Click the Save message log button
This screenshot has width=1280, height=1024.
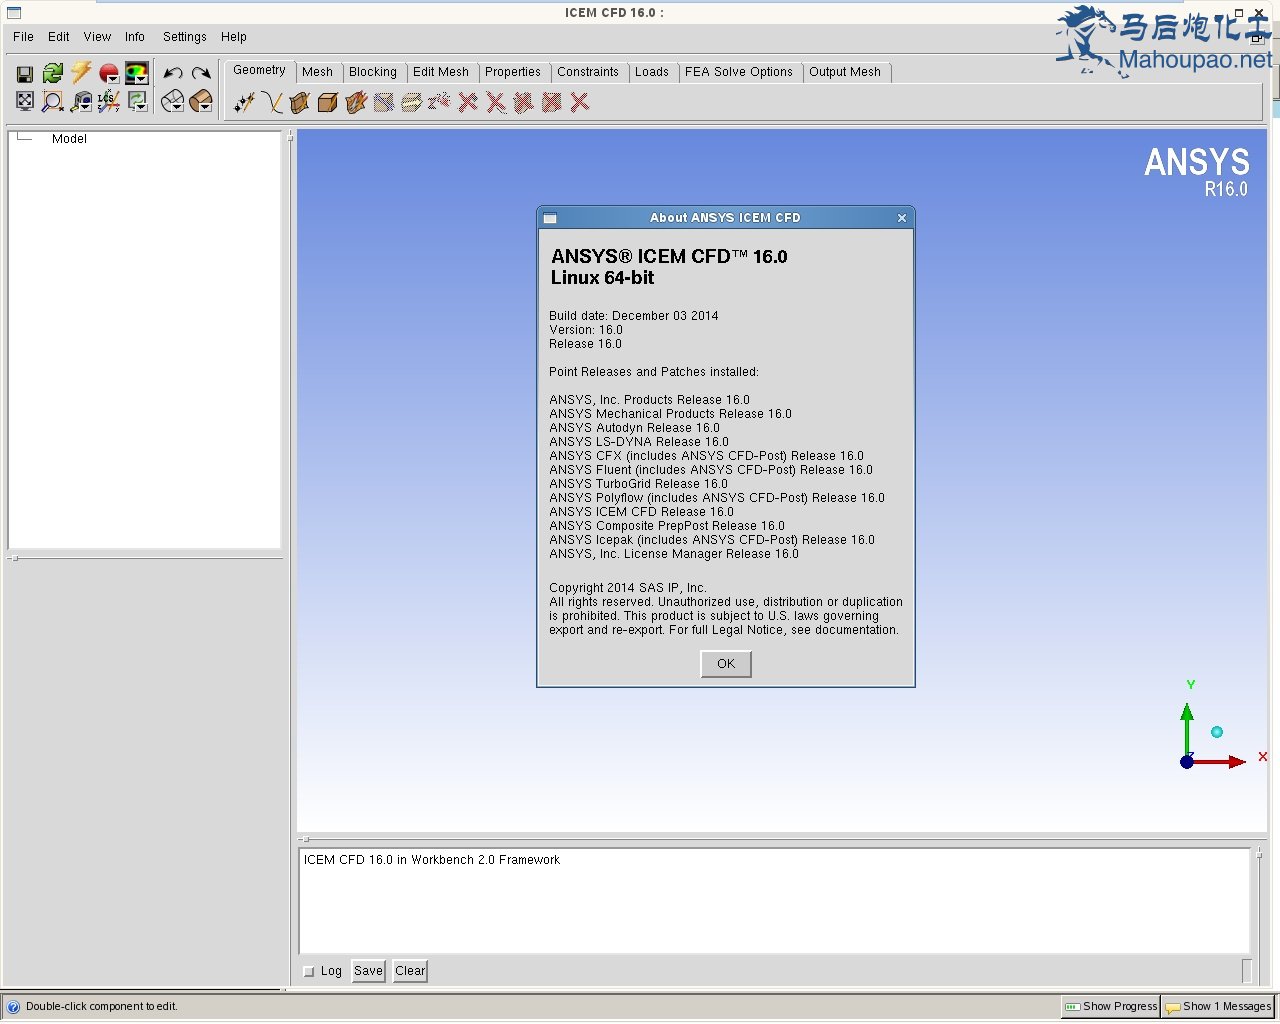368,971
